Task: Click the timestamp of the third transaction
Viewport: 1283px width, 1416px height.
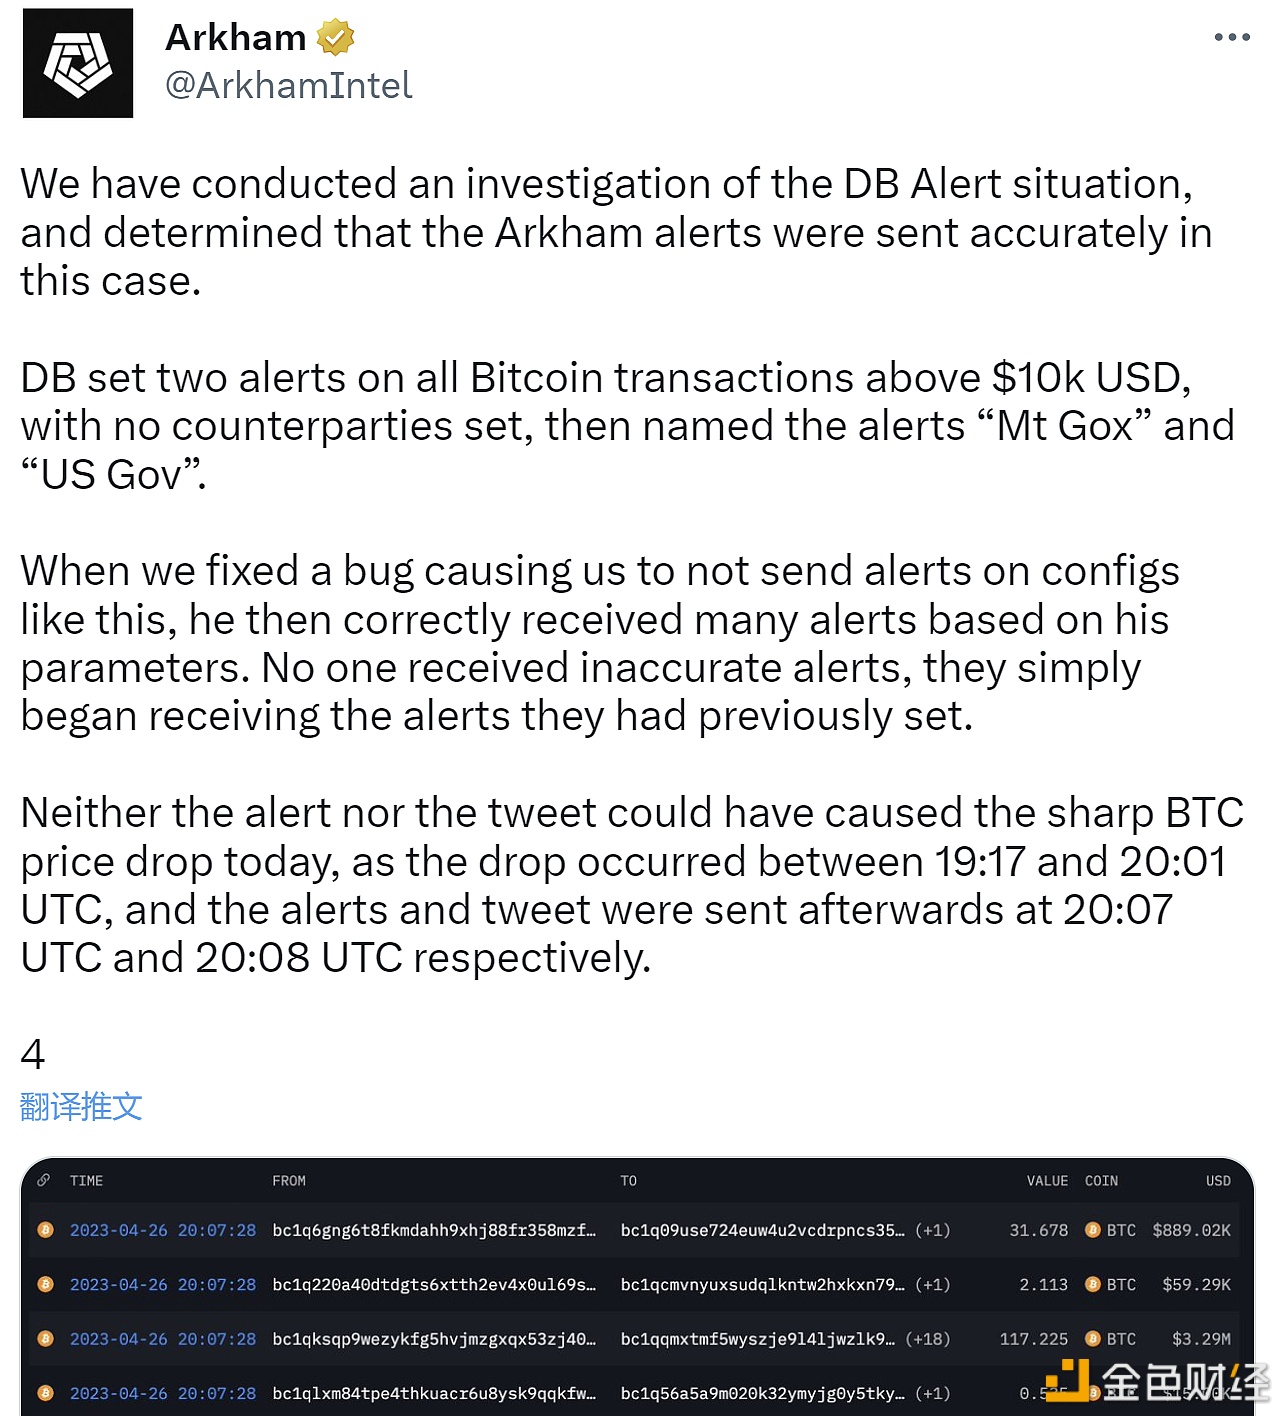Action: click(163, 1338)
